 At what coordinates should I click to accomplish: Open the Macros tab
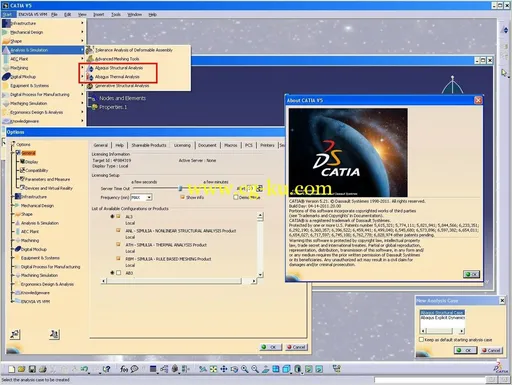coord(231,145)
